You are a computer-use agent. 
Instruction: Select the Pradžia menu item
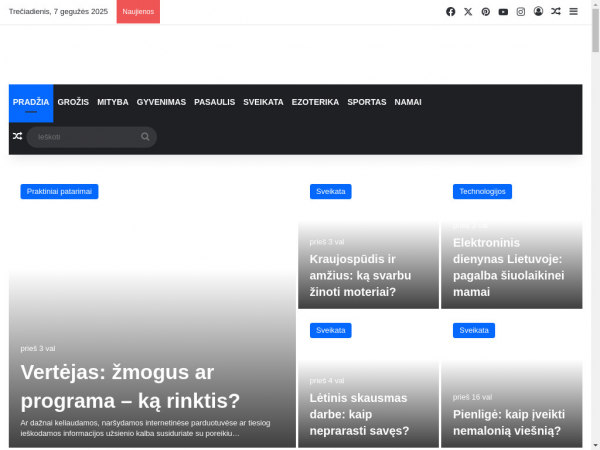click(x=31, y=102)
